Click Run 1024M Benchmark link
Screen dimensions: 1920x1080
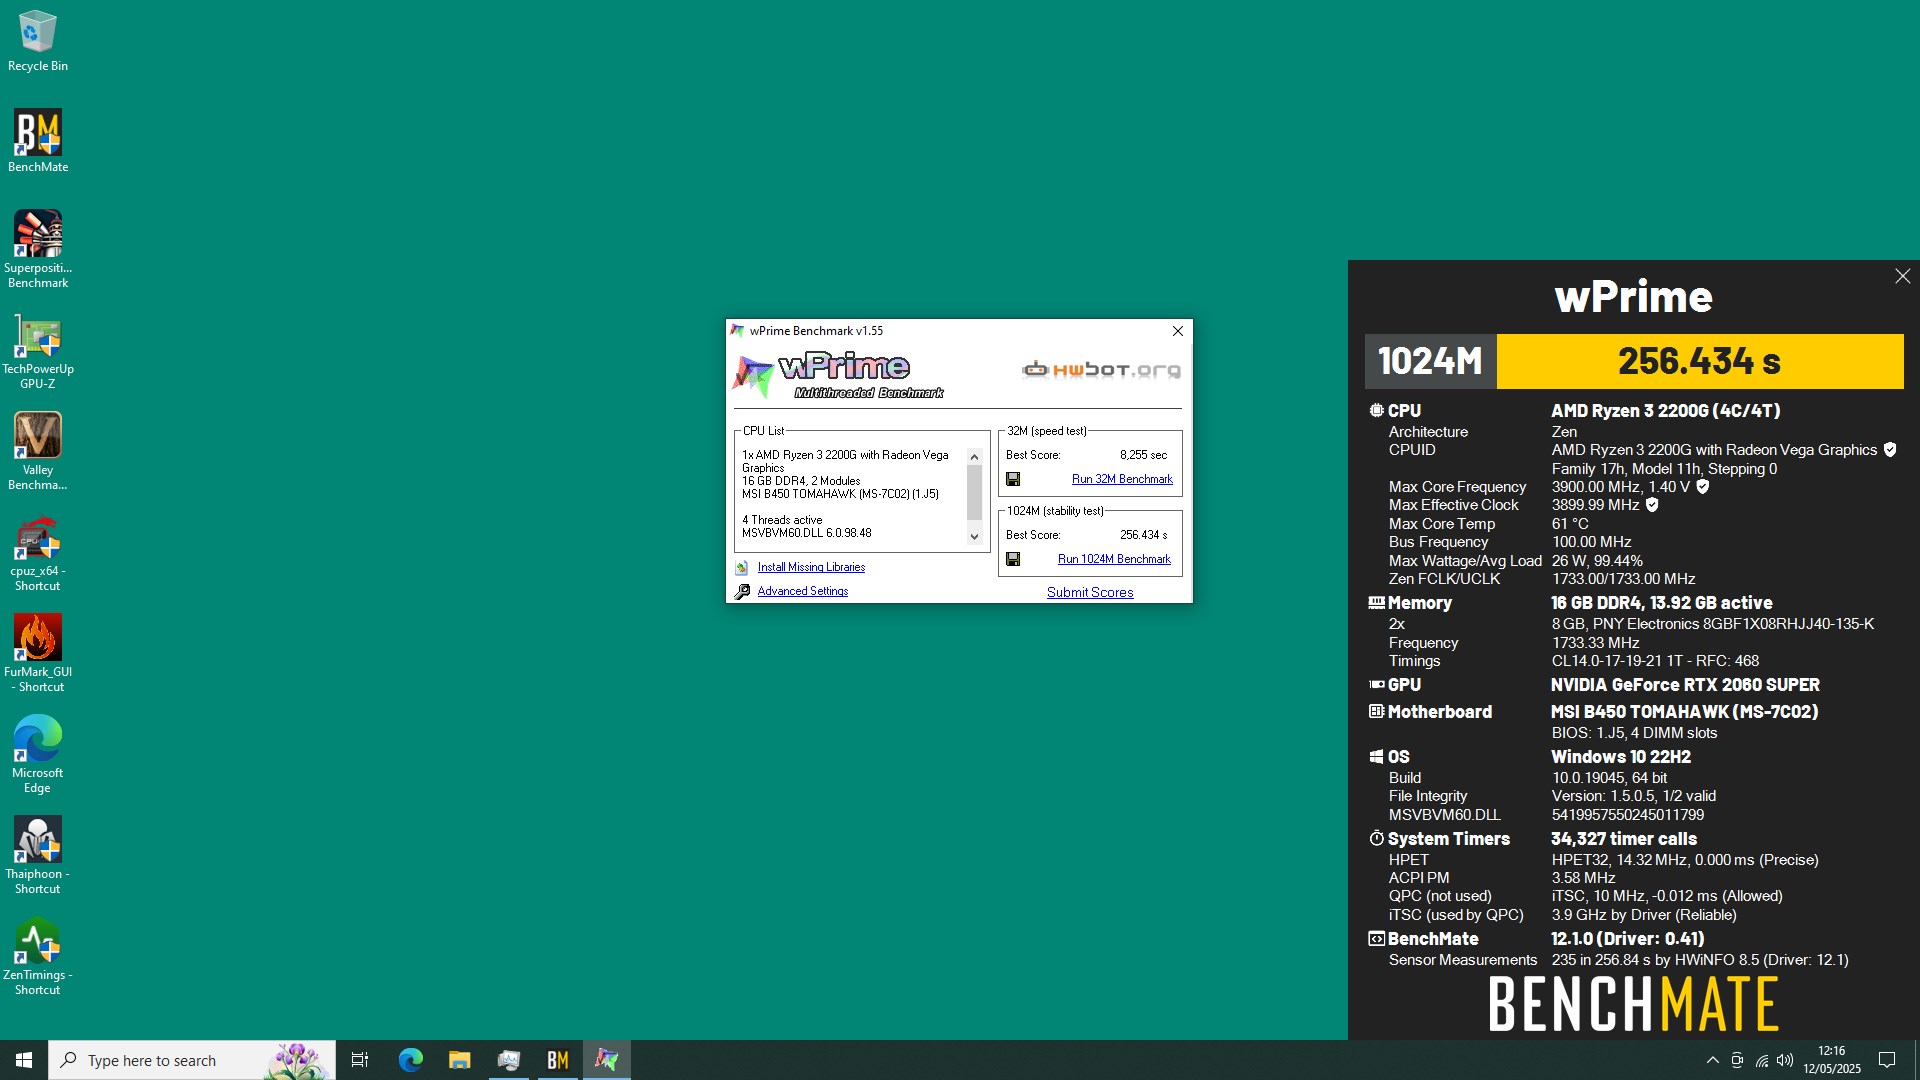tap(1114, 559)
